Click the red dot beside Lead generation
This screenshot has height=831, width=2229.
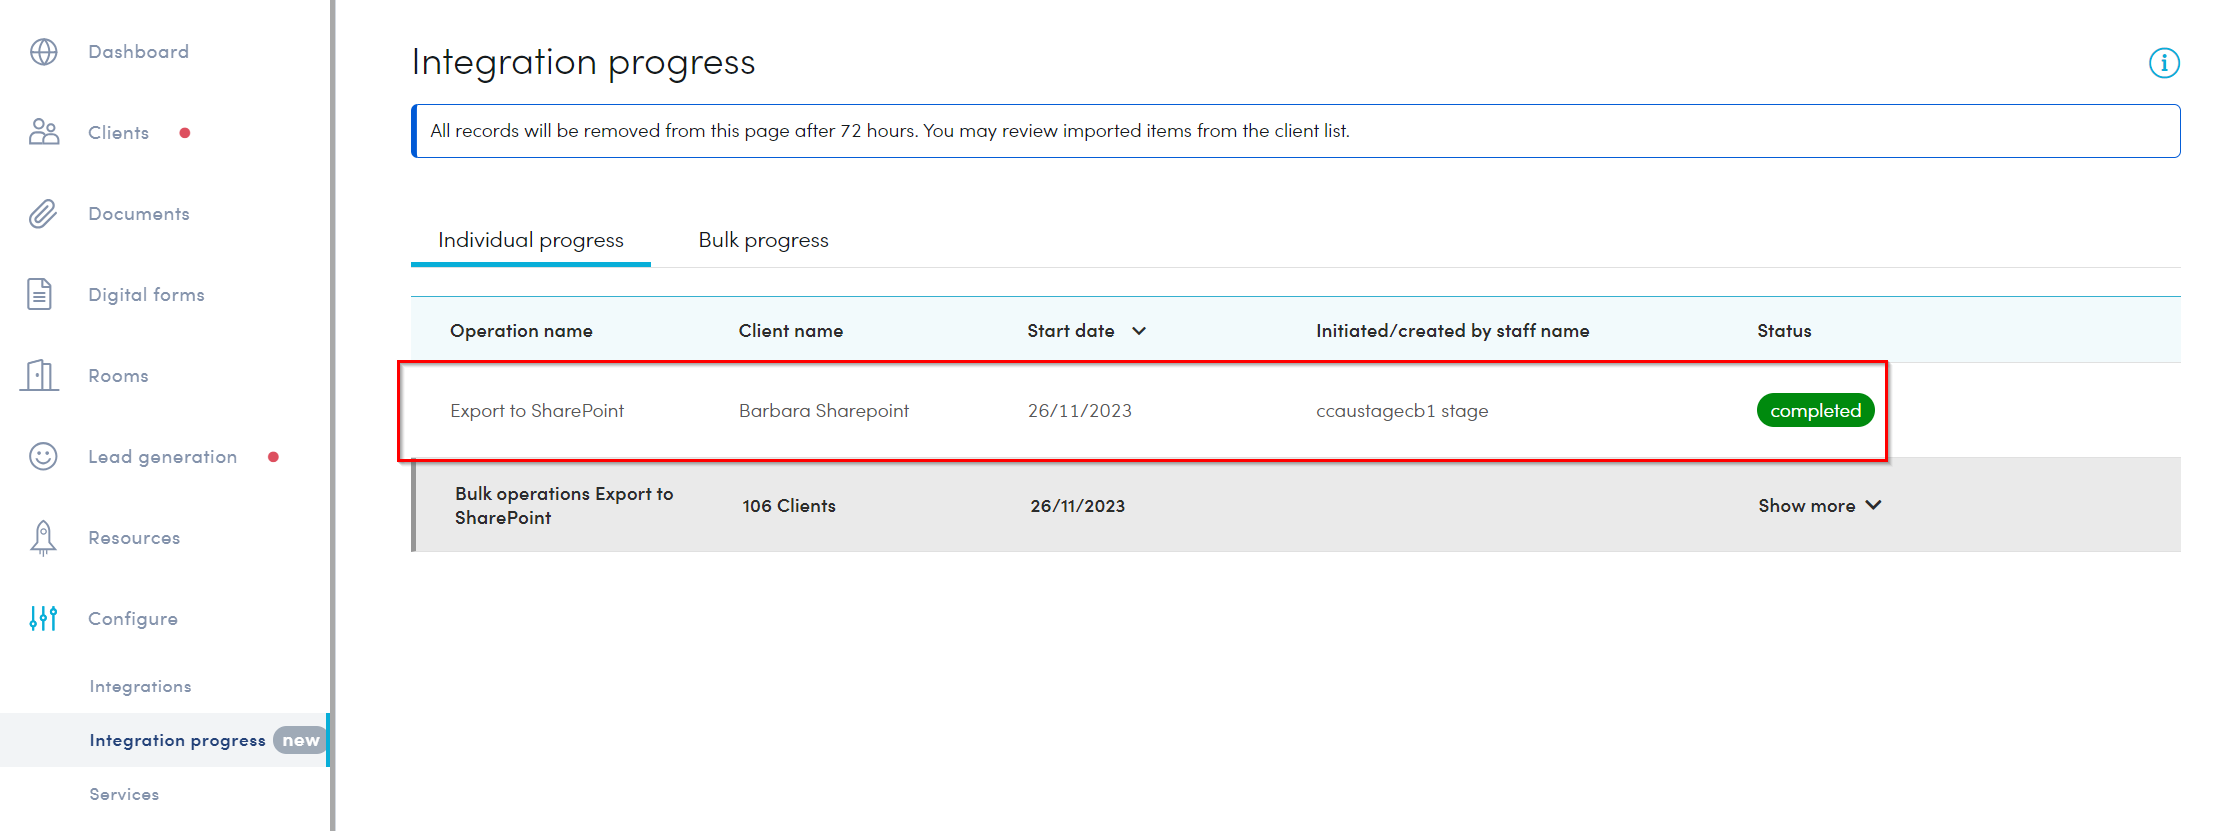coord(273,457)
